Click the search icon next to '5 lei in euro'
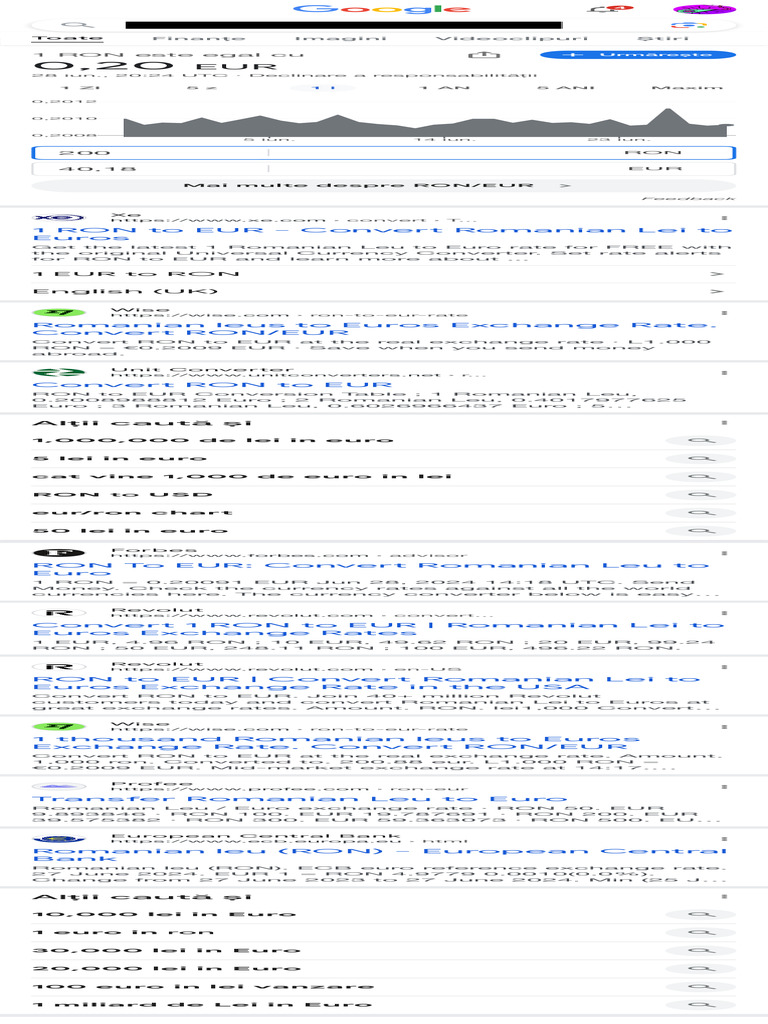The width and height of the screenshot is (768, 1024). (x=701, y=459)
